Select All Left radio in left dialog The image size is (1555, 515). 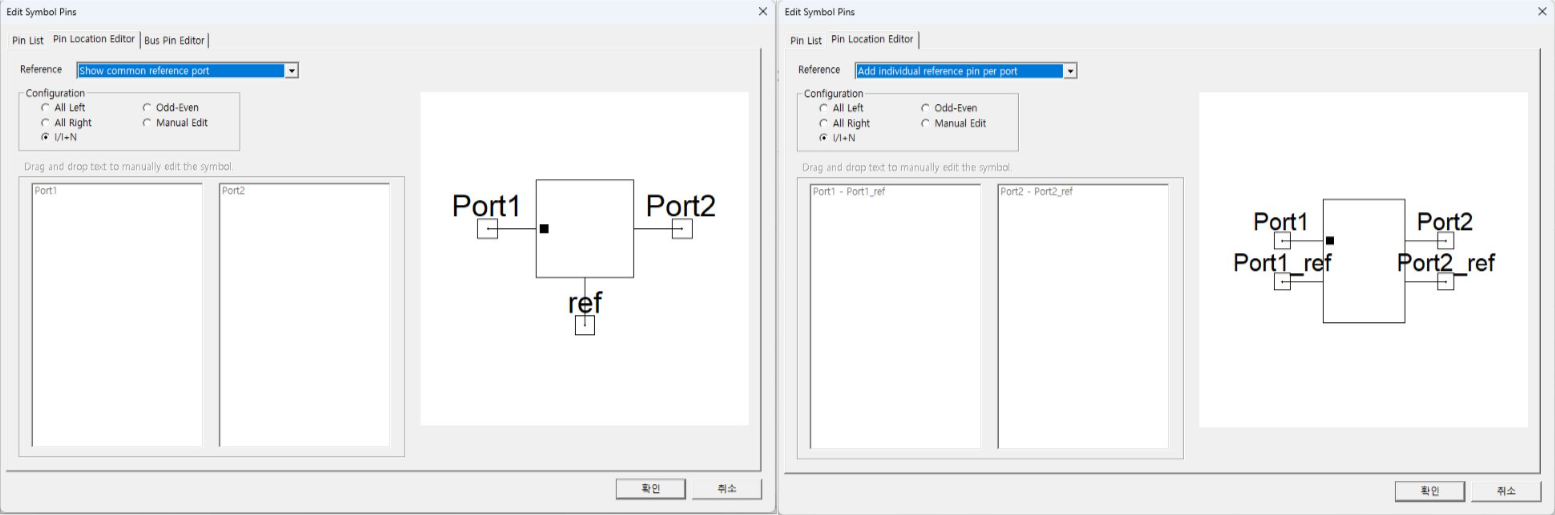click(45, 108)
